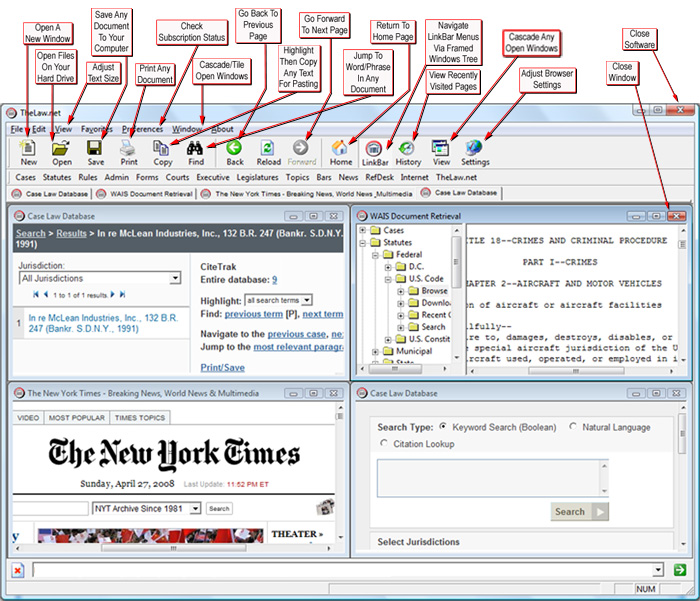The image size is (700, 601).
Task: Click horizontal scrollbar in New York Times window
Action: [x=174, y=548]
